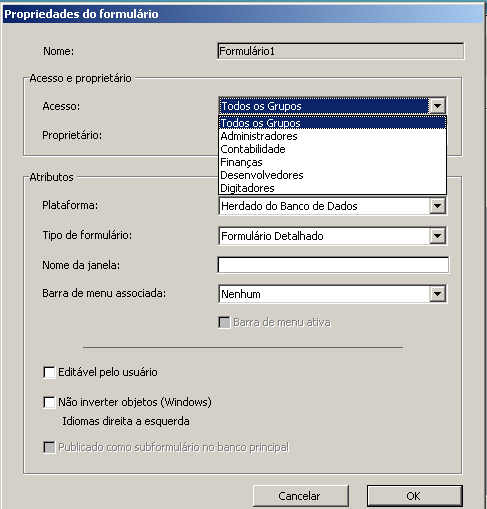Collapse the Acesso dropdown arrow
This screenshot has height=509, width=487.
[437, 106]
